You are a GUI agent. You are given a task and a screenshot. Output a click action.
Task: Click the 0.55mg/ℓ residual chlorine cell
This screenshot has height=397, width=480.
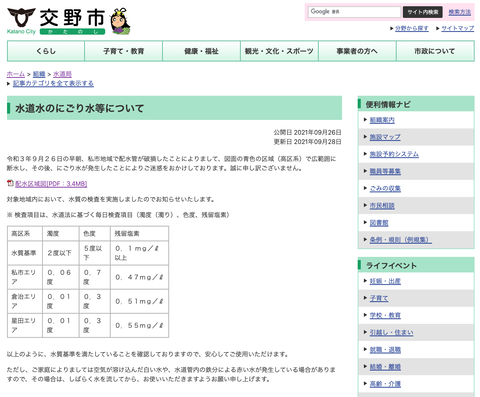click(139, 325)
